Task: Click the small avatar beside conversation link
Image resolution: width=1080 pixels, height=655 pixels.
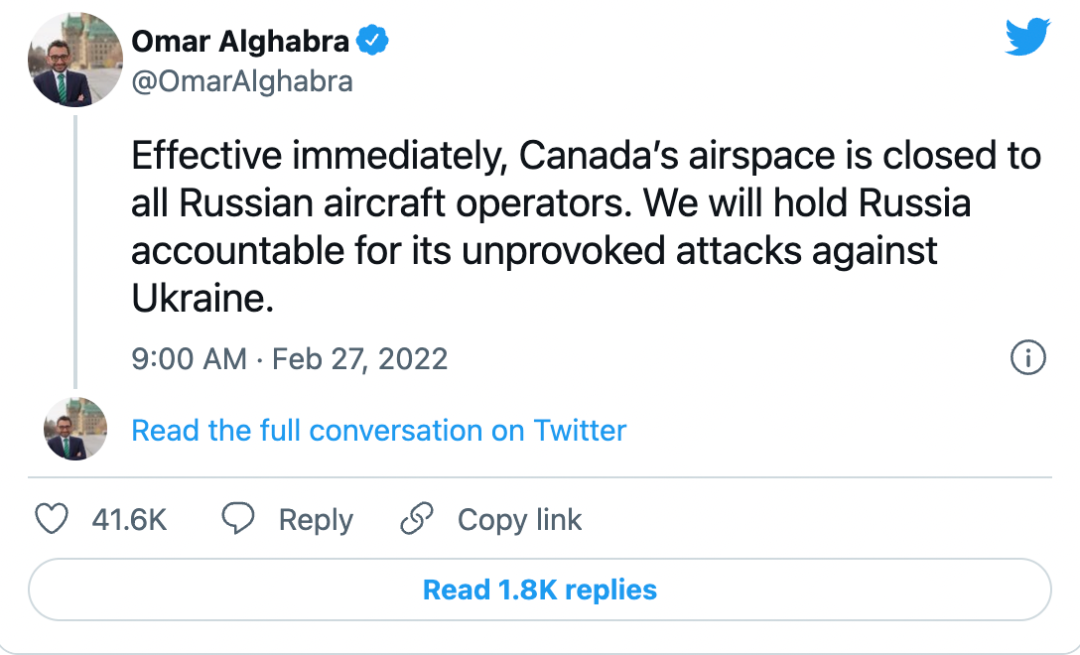Action: coord(75,429)
